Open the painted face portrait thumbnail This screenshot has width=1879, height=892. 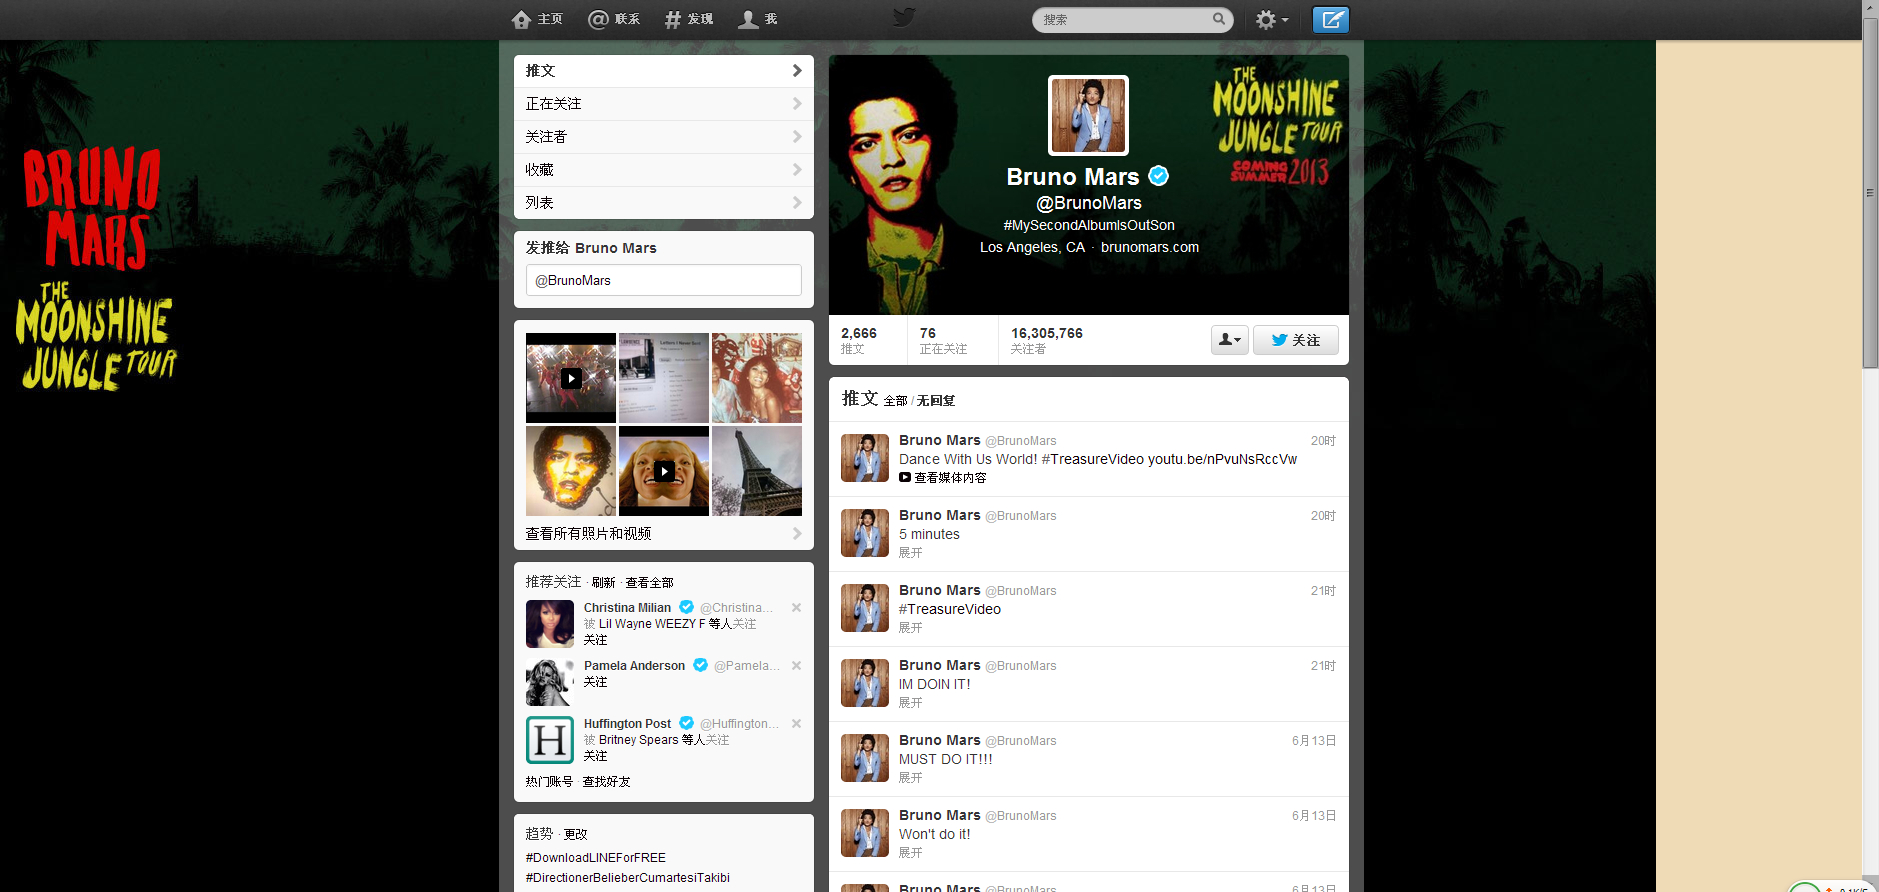coord(571,471)
